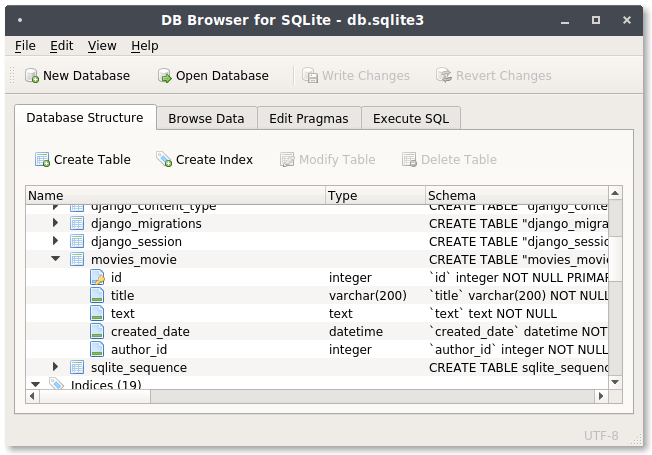Open the File menu

coord(25,46)
